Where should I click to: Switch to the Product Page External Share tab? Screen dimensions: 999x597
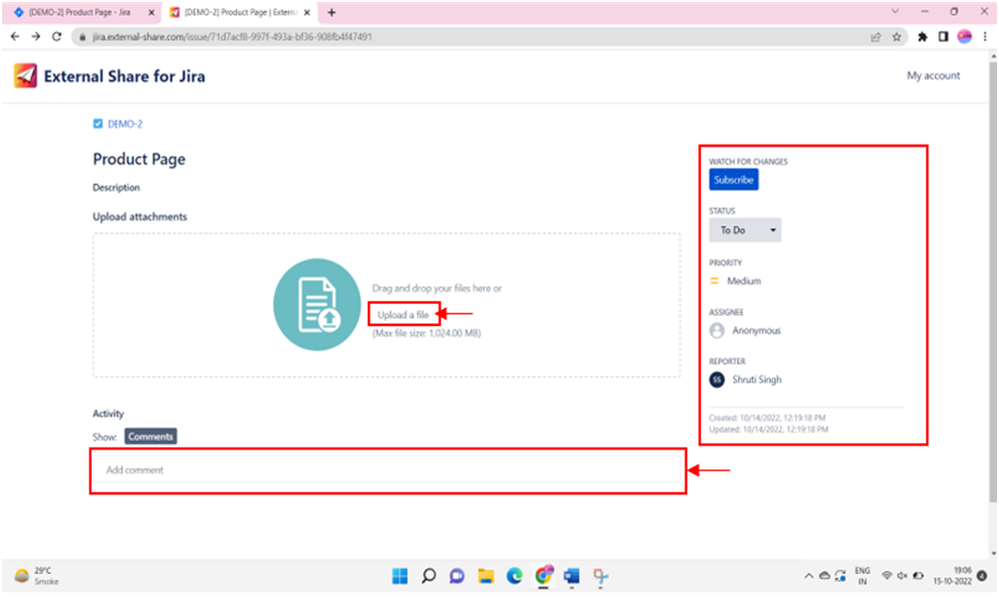(x=240, y=12)
